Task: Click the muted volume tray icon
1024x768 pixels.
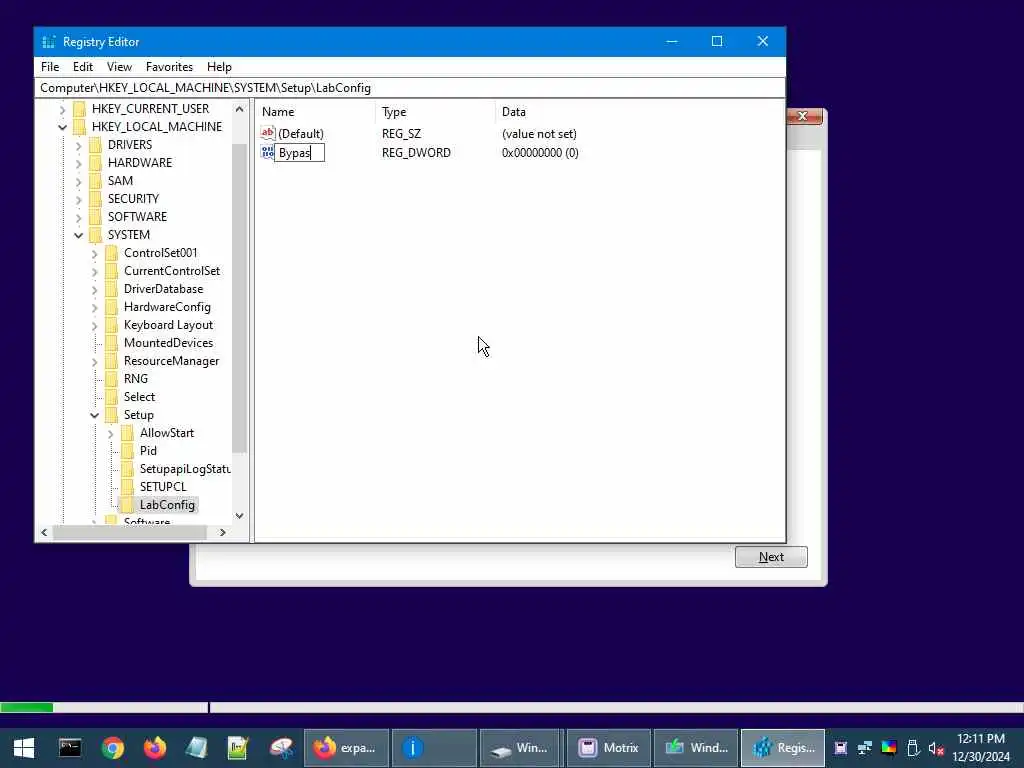Action: 936,748
